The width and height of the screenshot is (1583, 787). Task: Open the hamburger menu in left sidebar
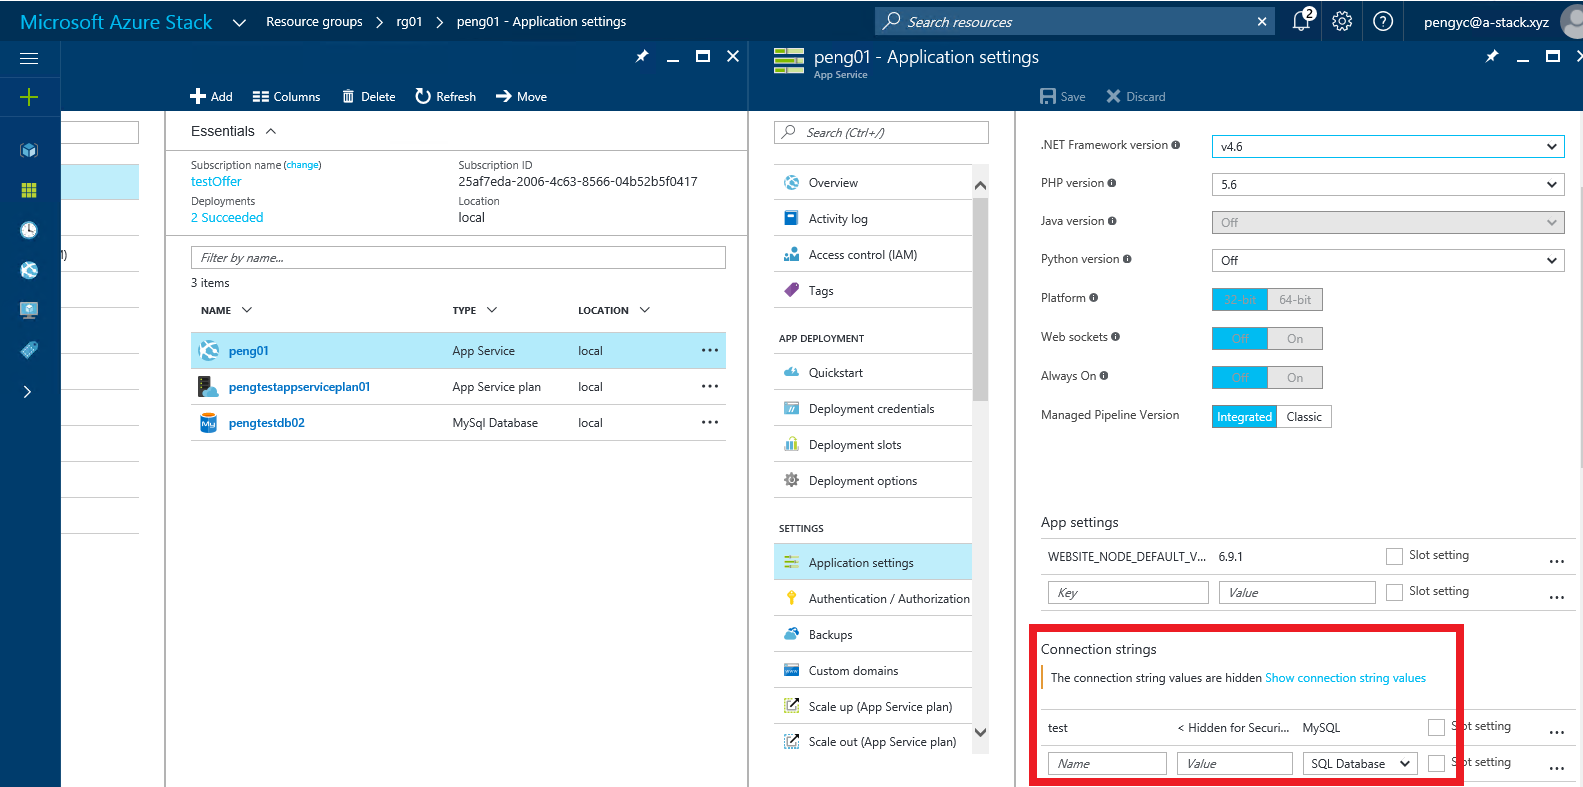[x=29, y=59]
